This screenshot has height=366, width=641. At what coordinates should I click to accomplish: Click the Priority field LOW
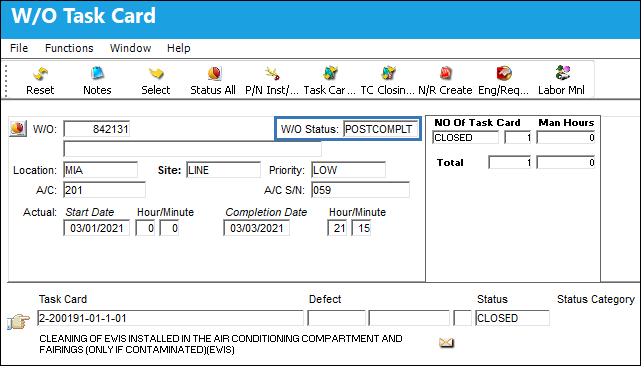348,170
